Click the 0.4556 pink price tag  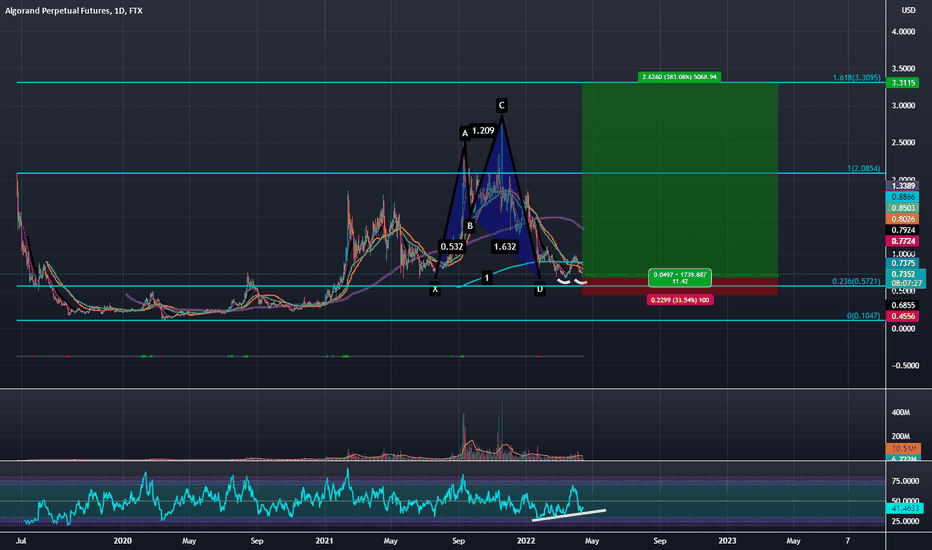pos(902,316)
